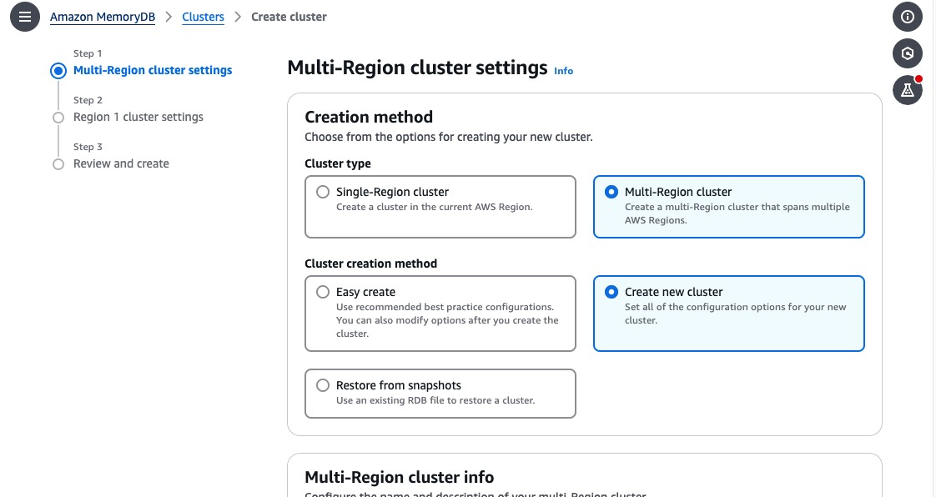Go to Review and create step

[121, 164]
